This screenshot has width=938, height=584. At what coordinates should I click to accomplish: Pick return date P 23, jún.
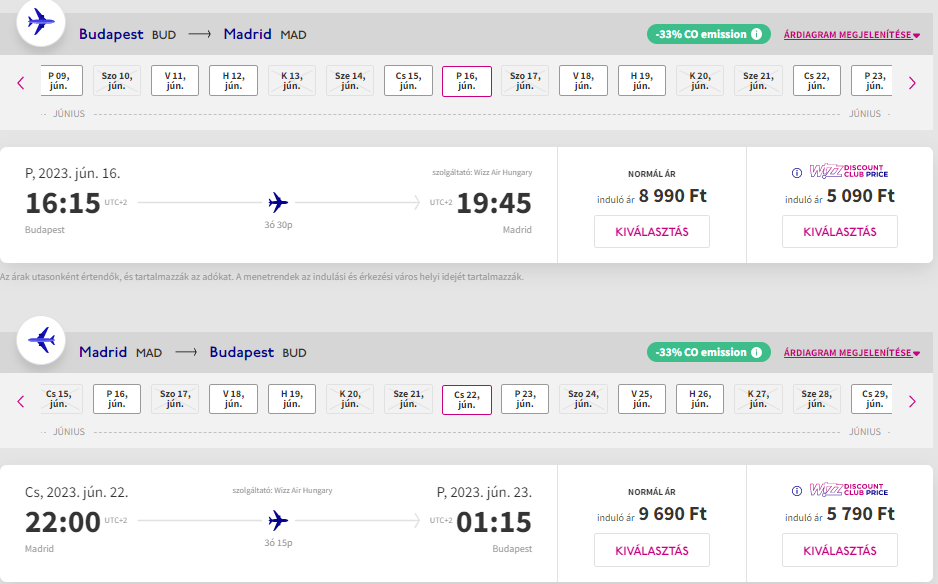[x=525, y=399]
